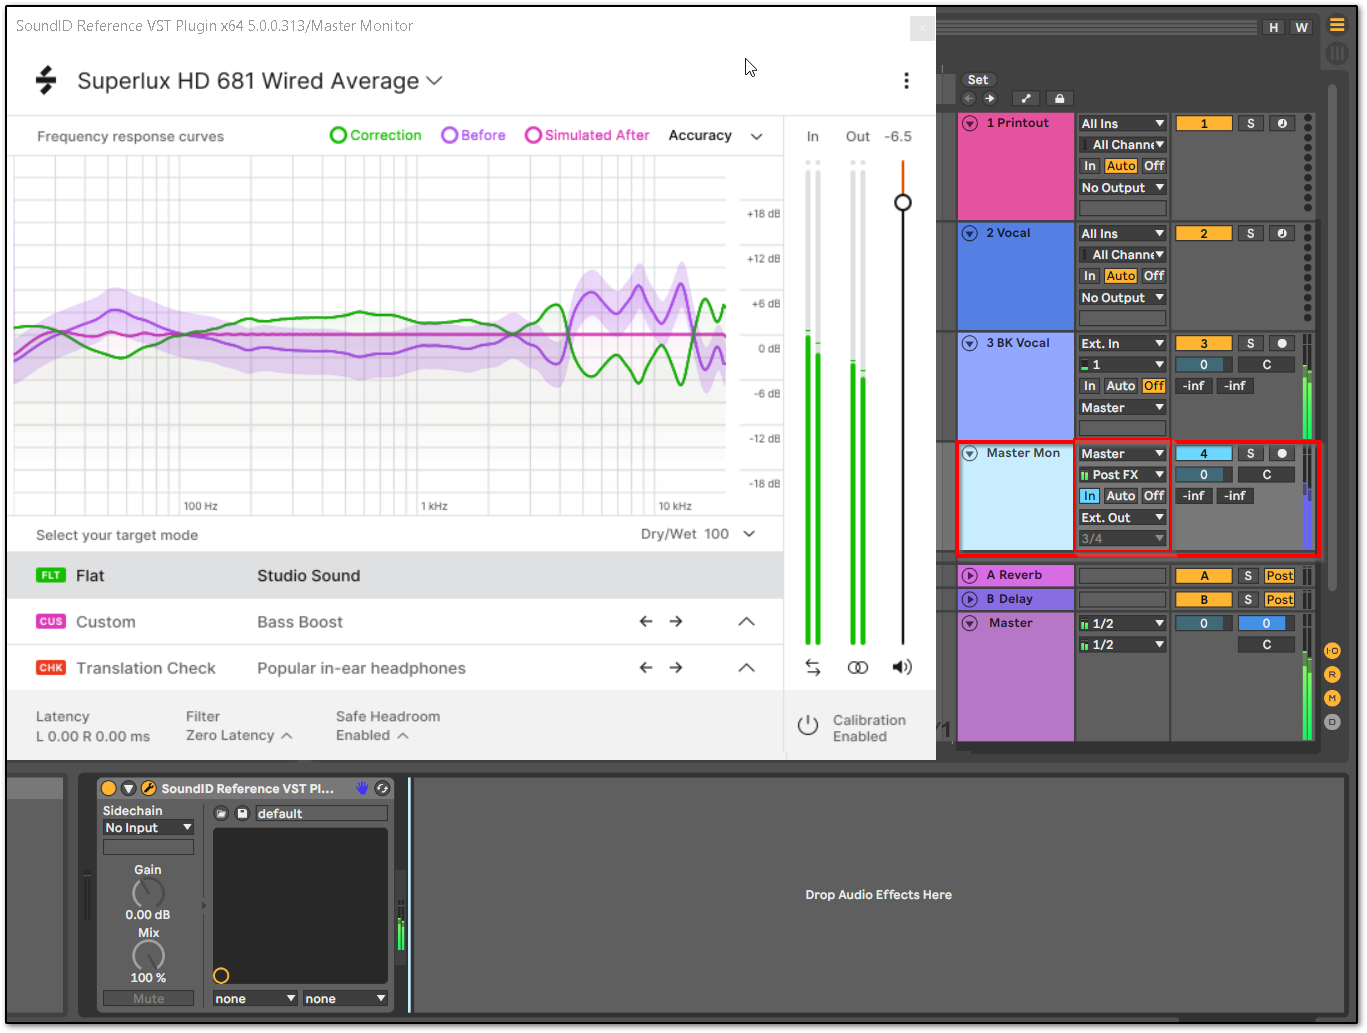
Task: Click the stereo channel mode icon in SoundID plugin
Action: 857,667
